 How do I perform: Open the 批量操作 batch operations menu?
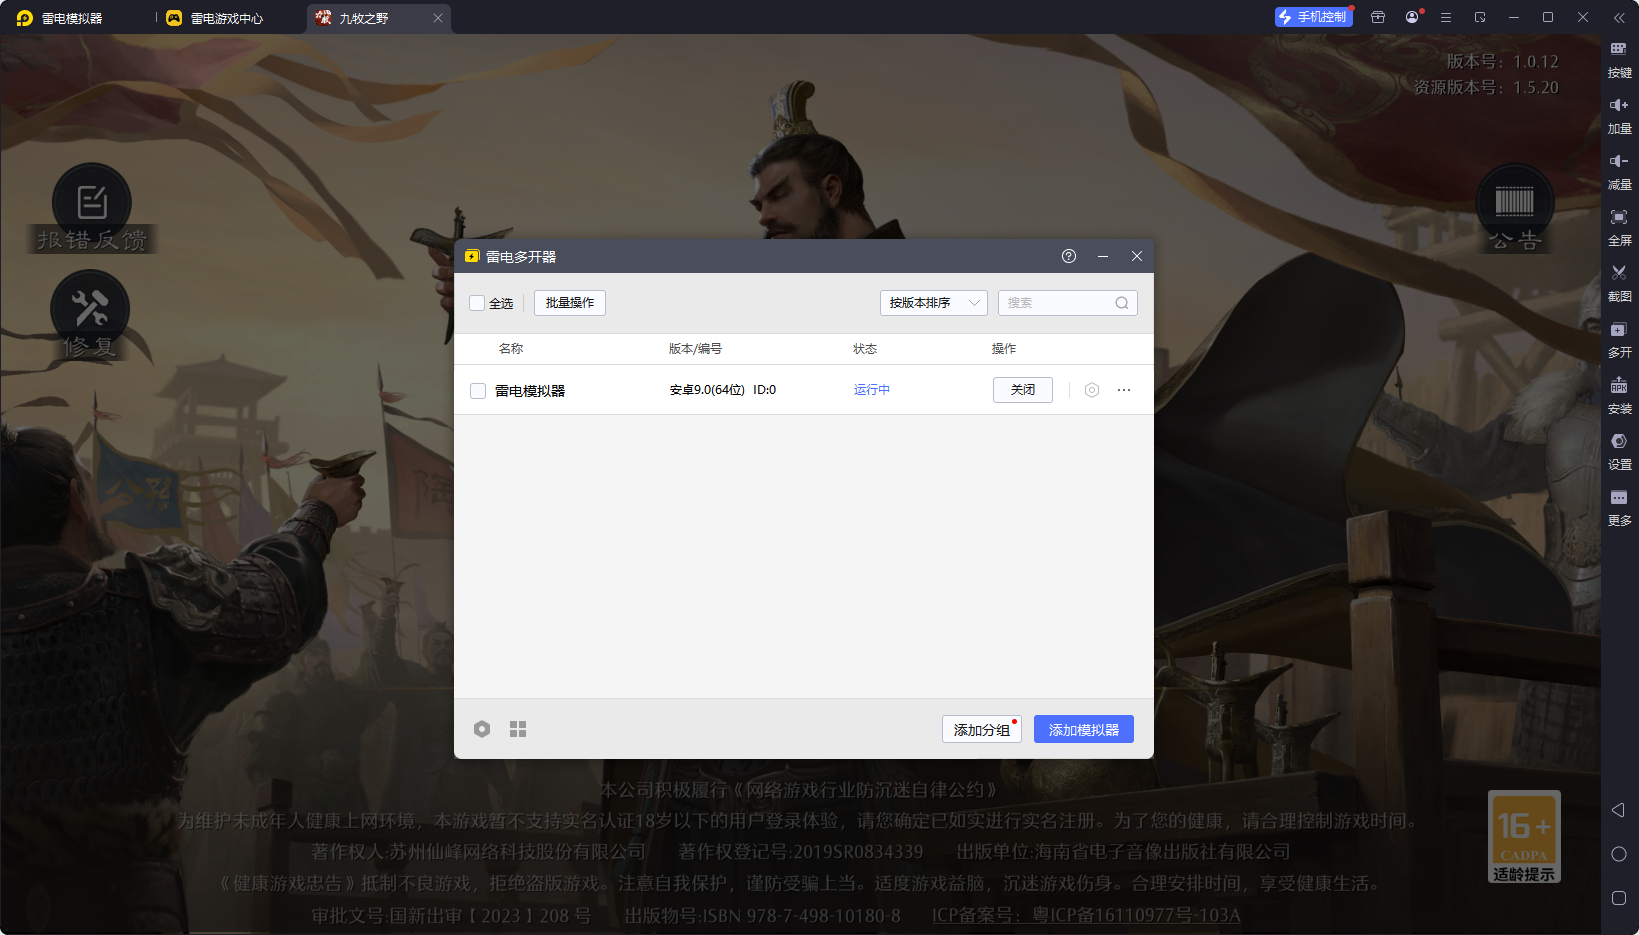(x=569, y=303)
